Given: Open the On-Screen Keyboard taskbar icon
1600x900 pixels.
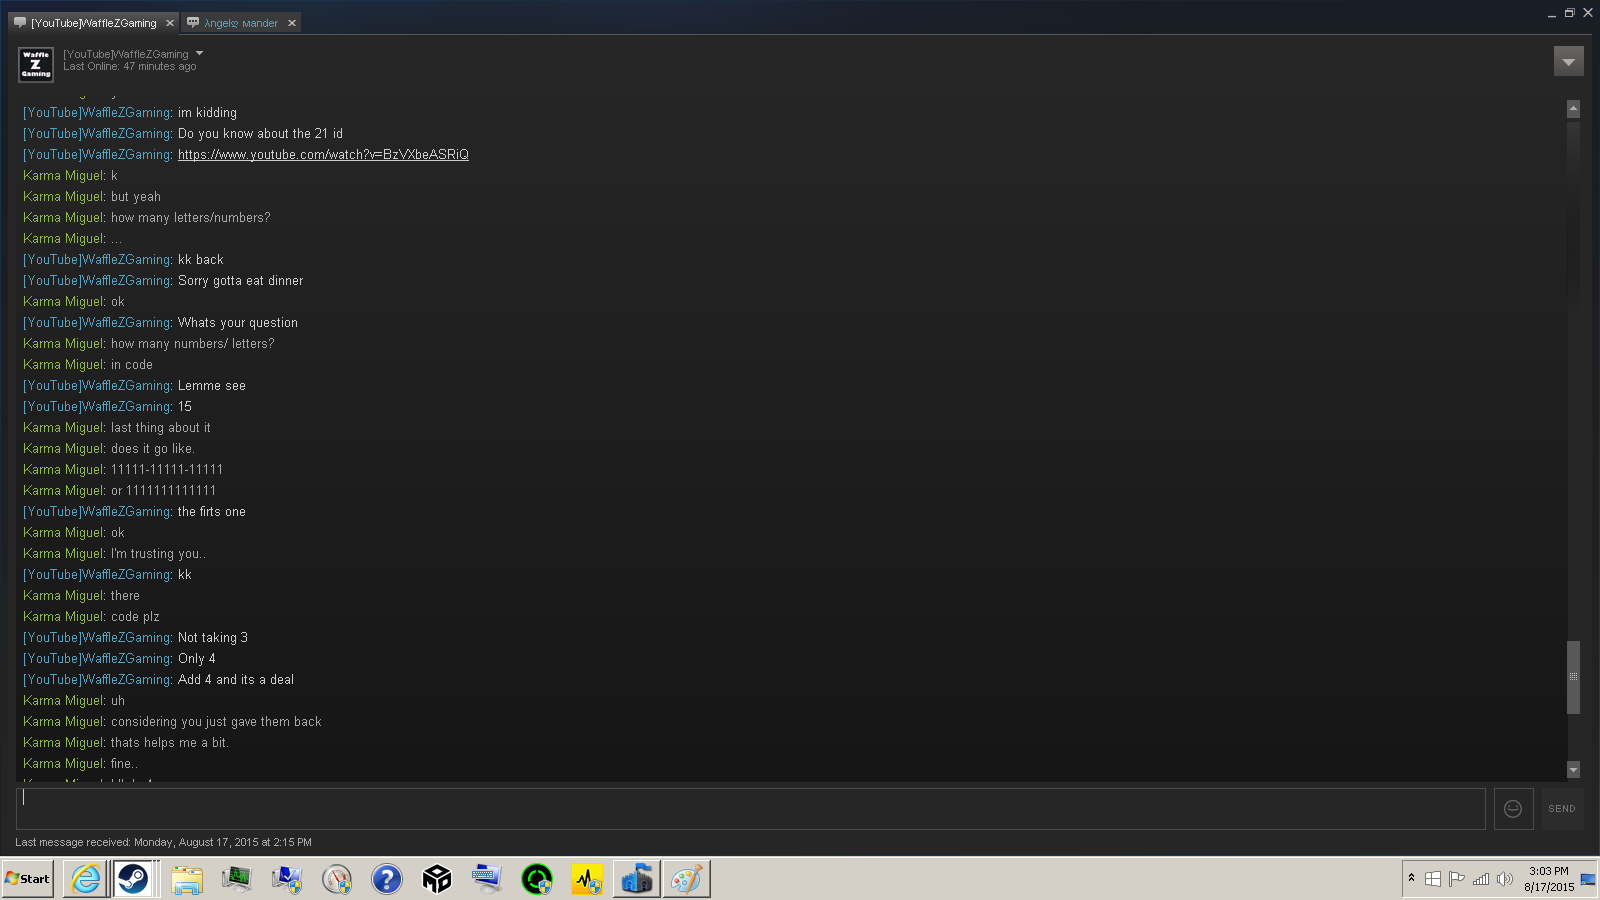Looking at the screenshot, I should [487, 880].
